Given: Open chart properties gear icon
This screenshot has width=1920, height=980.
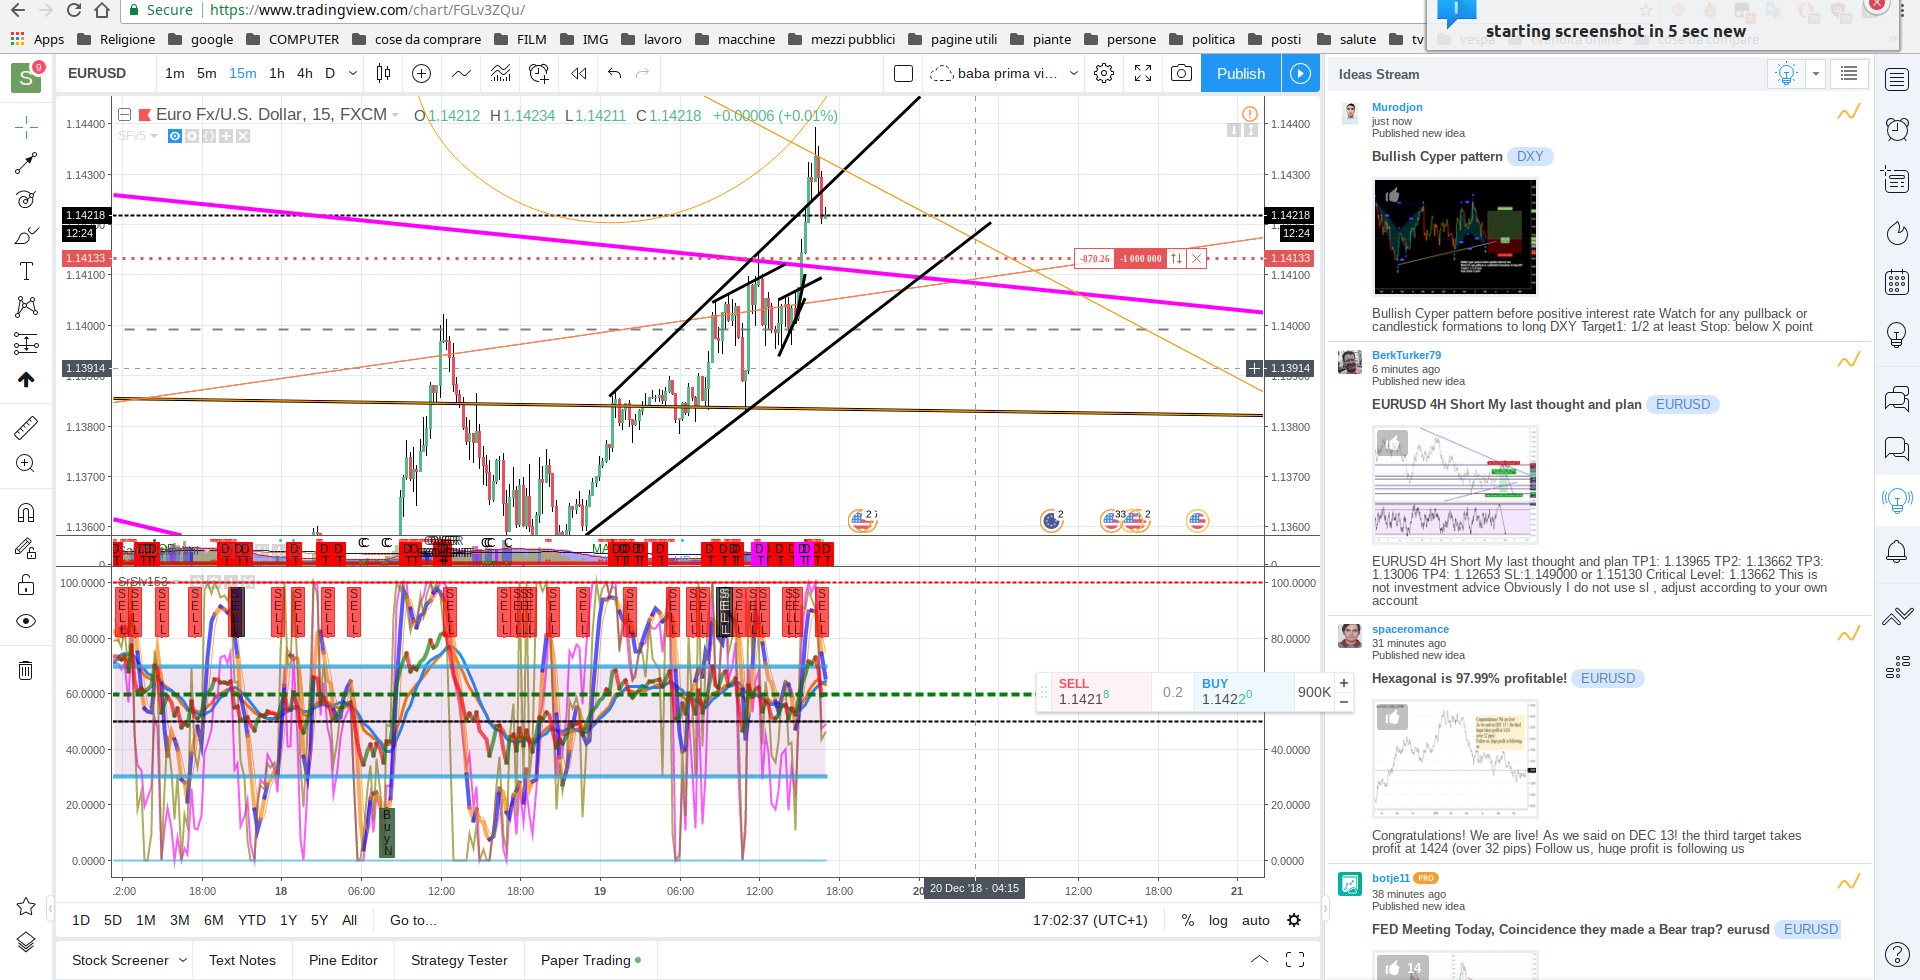Looking at the screenshot, I should point(1104,73).
